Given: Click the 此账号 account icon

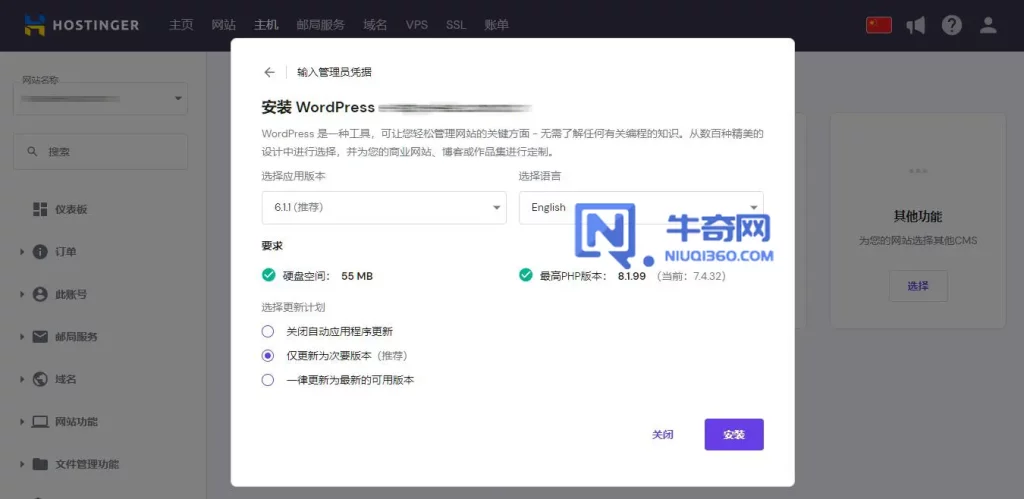Looking at the screenshot, I should (40, 294).
